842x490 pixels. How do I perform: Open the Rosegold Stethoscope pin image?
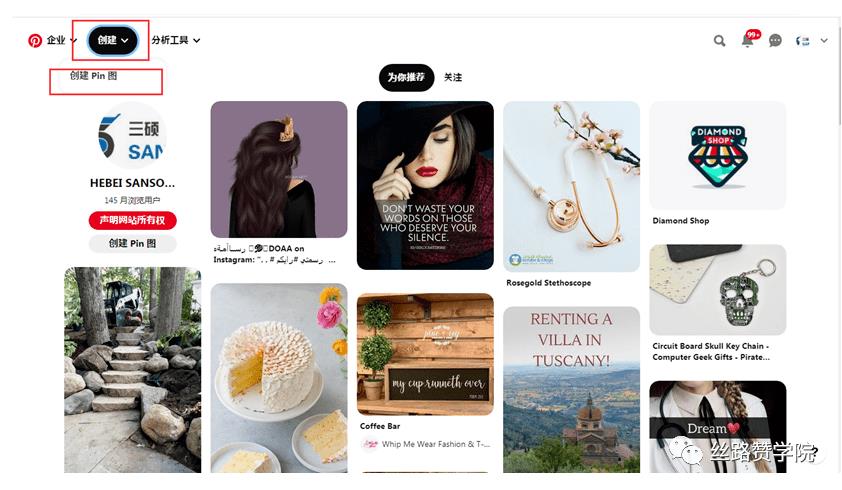point(571,186)
